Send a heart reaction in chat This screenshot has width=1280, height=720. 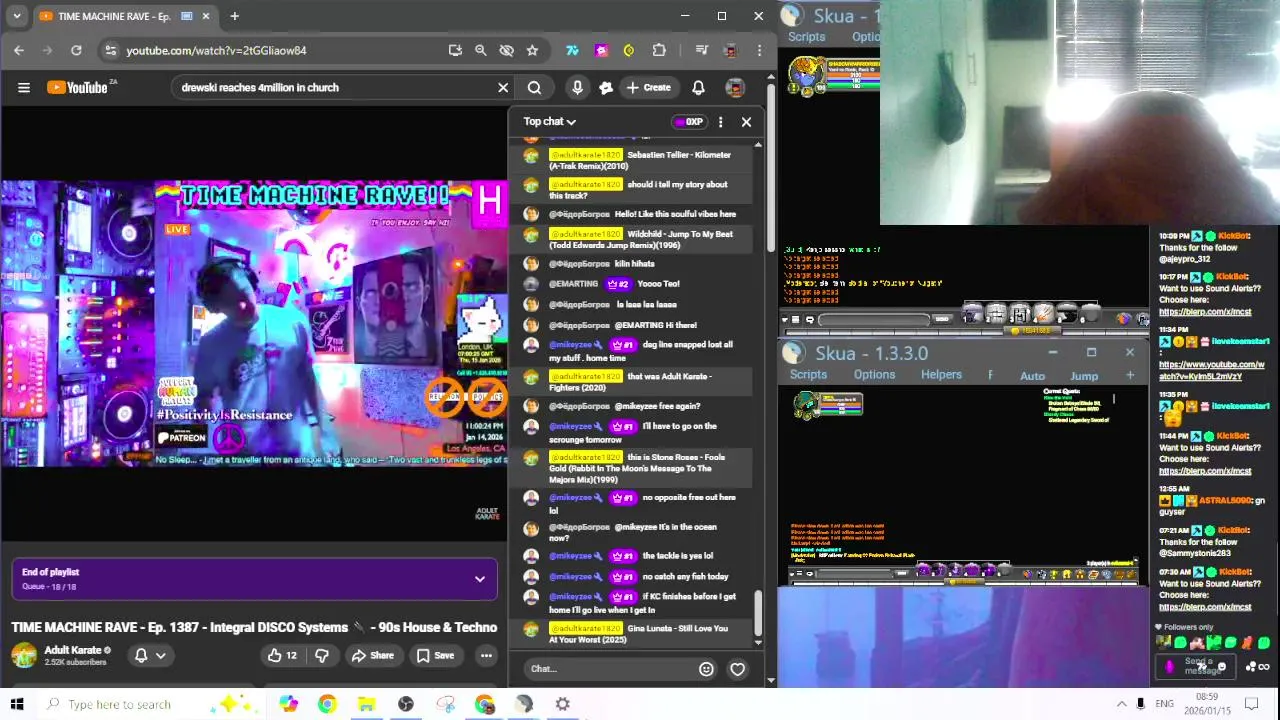click(737, 669)
